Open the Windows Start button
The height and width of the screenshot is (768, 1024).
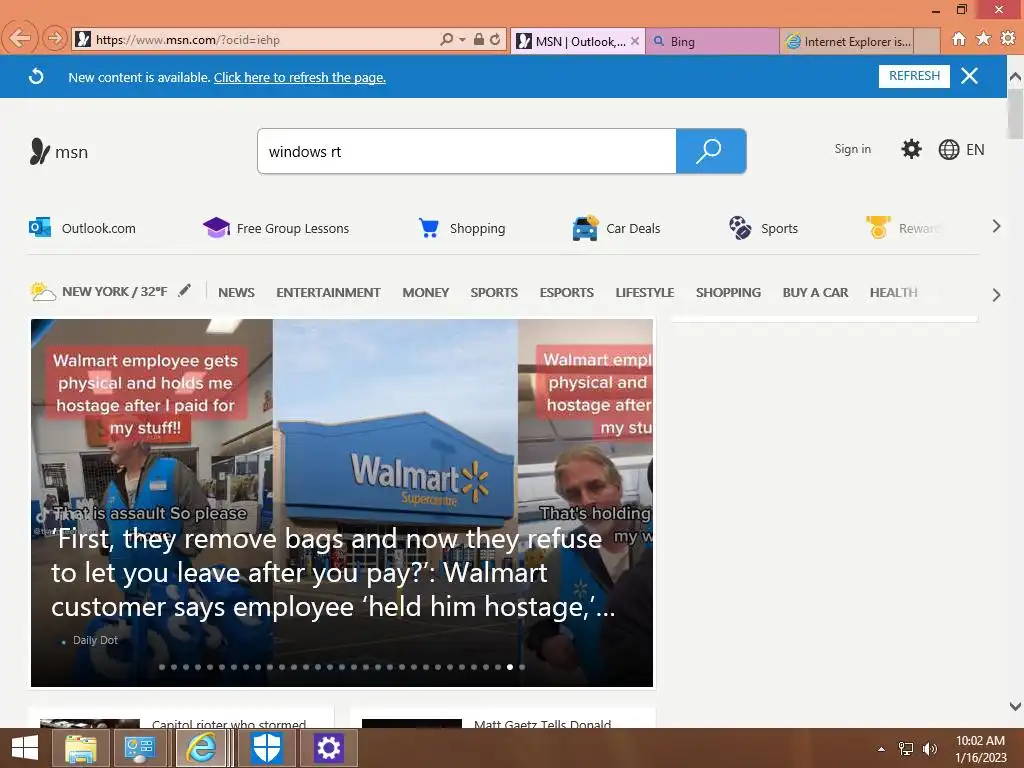coord(24,748)
